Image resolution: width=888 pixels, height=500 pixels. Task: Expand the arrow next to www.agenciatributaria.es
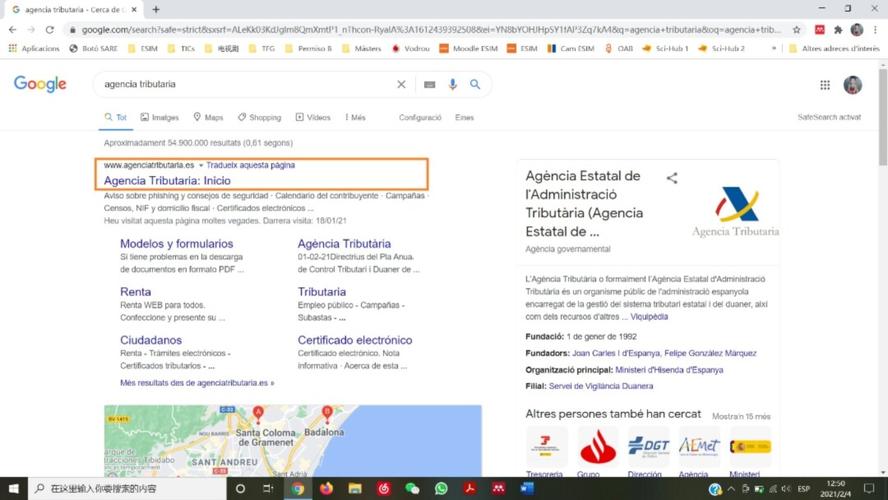[200, 165]
